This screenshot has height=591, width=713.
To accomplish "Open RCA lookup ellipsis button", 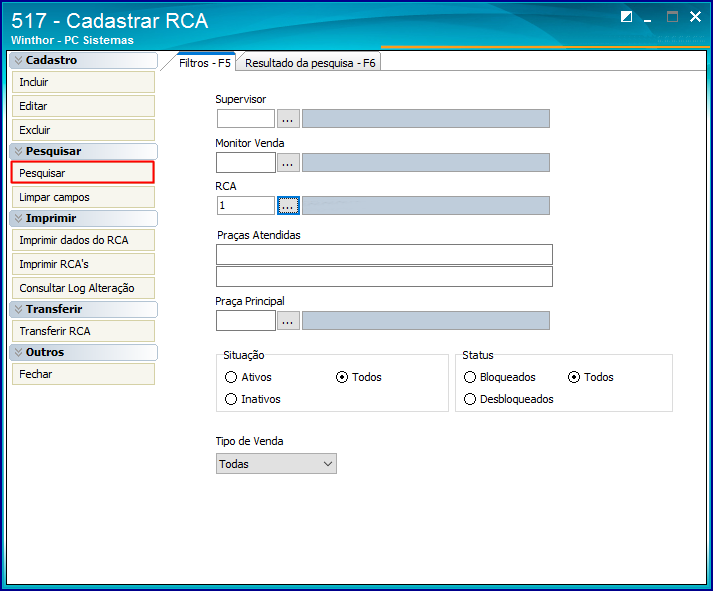I will click(x=288, y=205).
